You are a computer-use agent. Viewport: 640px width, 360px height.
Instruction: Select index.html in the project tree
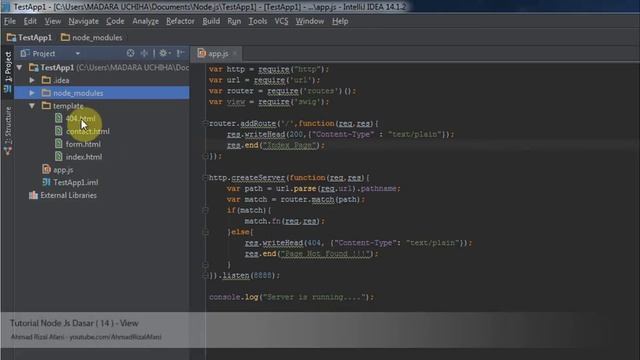pyautogui.click(x=84, y=157)
